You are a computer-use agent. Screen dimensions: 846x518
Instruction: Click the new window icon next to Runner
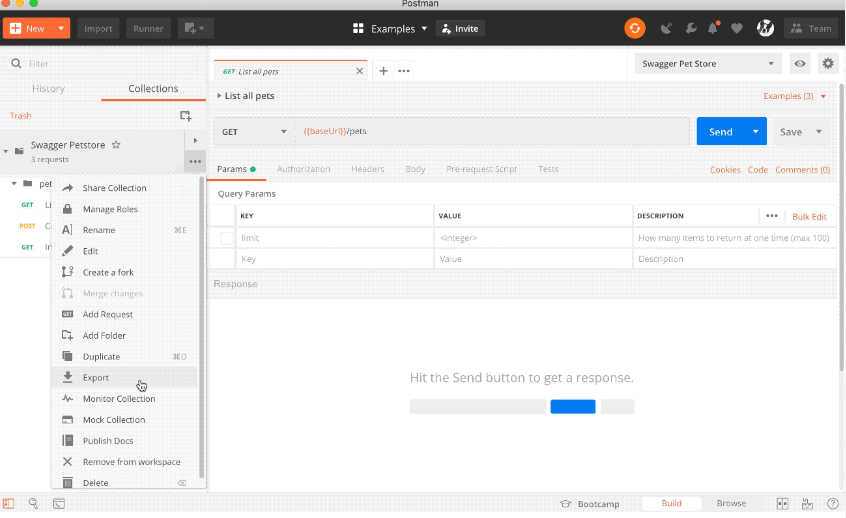[195, 29]
